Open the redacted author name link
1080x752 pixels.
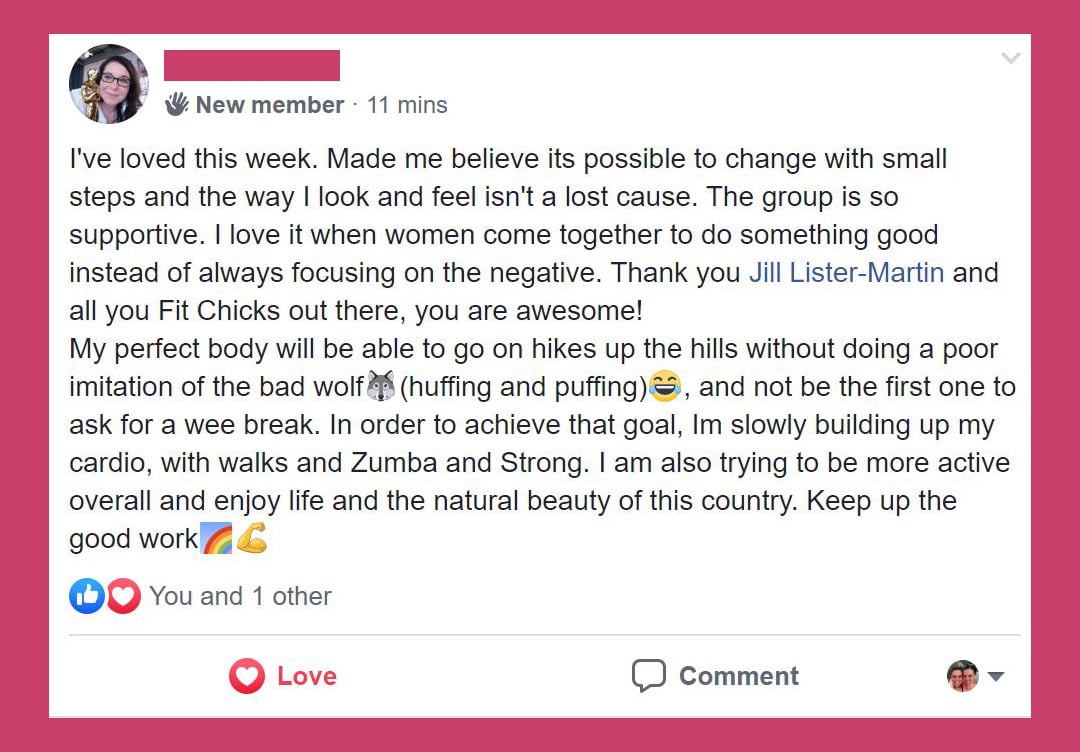pos(252,65)
